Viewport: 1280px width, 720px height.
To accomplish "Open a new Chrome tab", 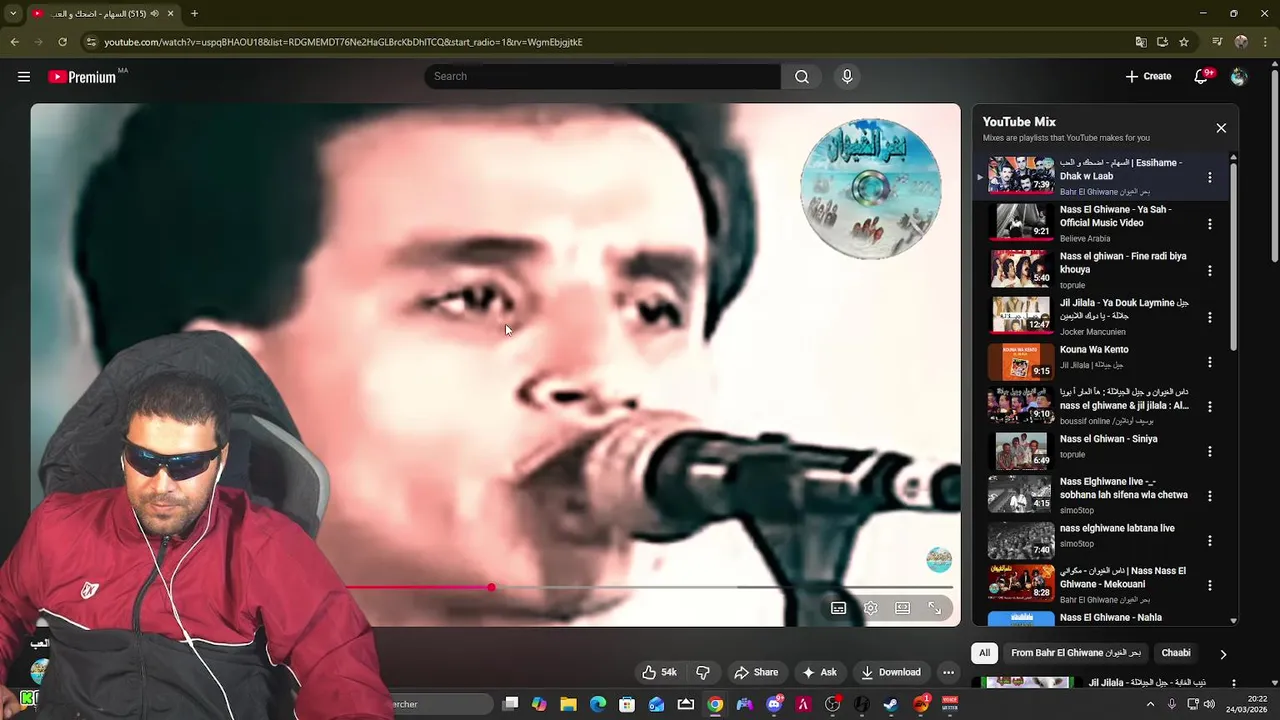I will (x=194, y=14).
